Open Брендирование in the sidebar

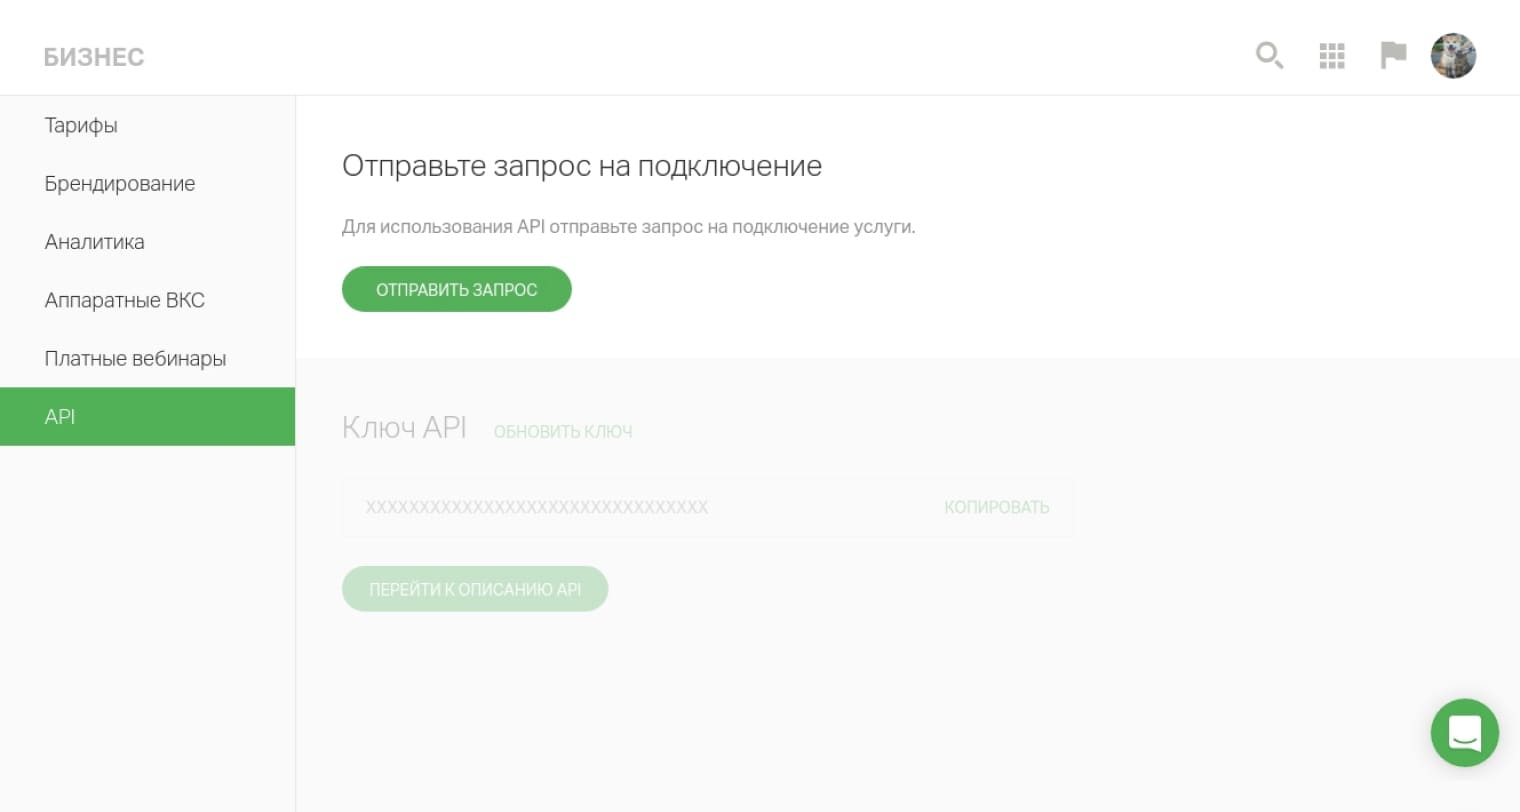coord(120,184)
